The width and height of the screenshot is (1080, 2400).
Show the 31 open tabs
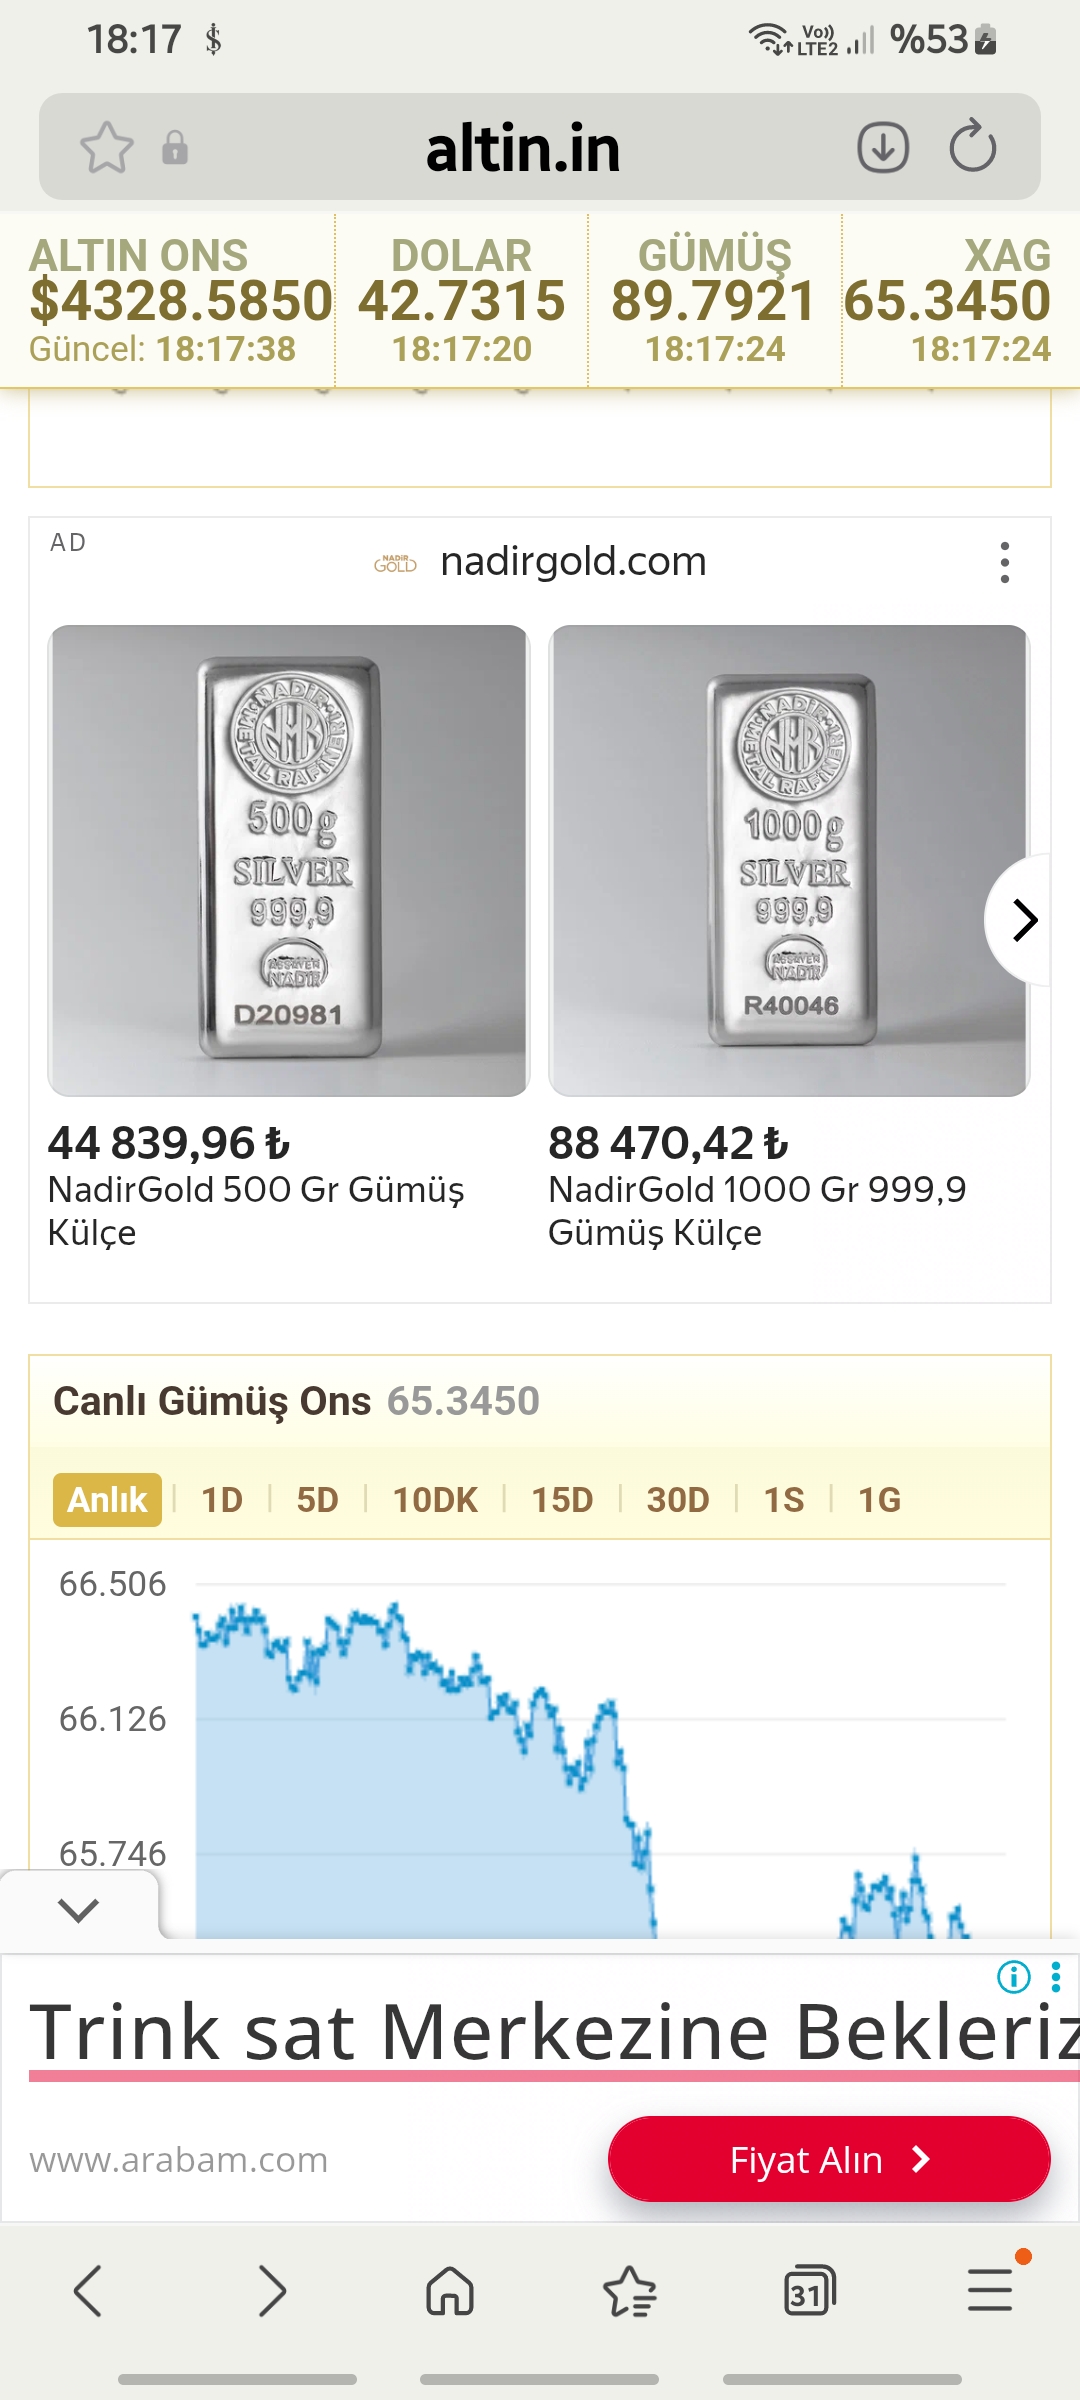[809, 2290]
